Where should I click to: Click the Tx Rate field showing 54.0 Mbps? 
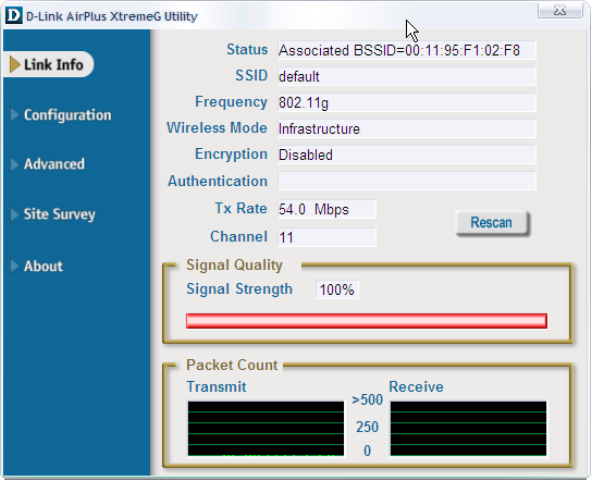[x=327, y=209]
